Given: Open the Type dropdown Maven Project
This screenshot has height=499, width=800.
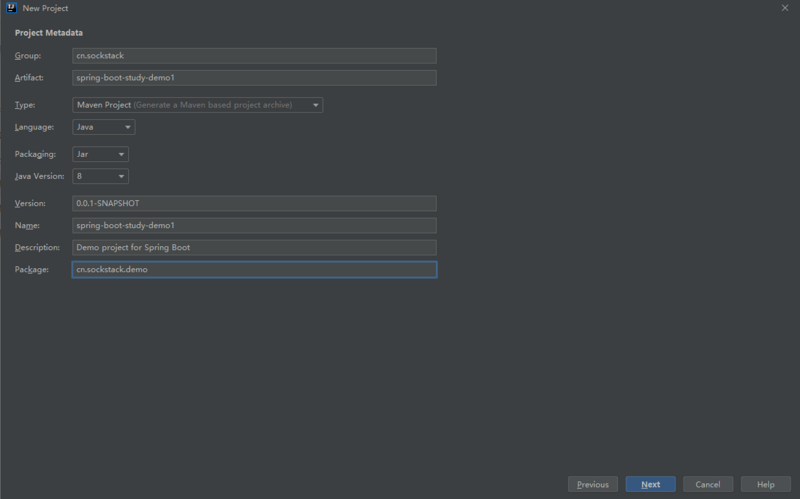Looking at the screenshot, I should pyautogui.click(x=197, y=105).
